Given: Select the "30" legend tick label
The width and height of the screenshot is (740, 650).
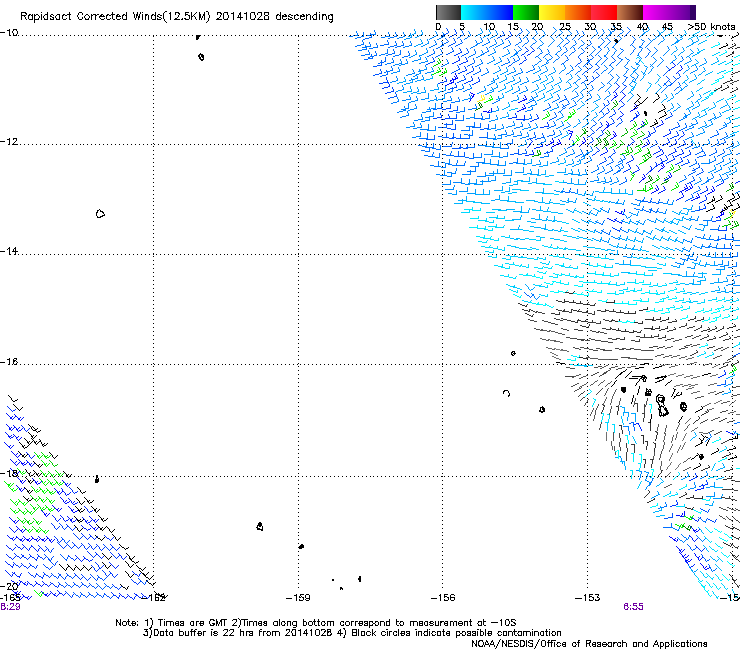Looking at the screenshot, I should tap(590, 26).
